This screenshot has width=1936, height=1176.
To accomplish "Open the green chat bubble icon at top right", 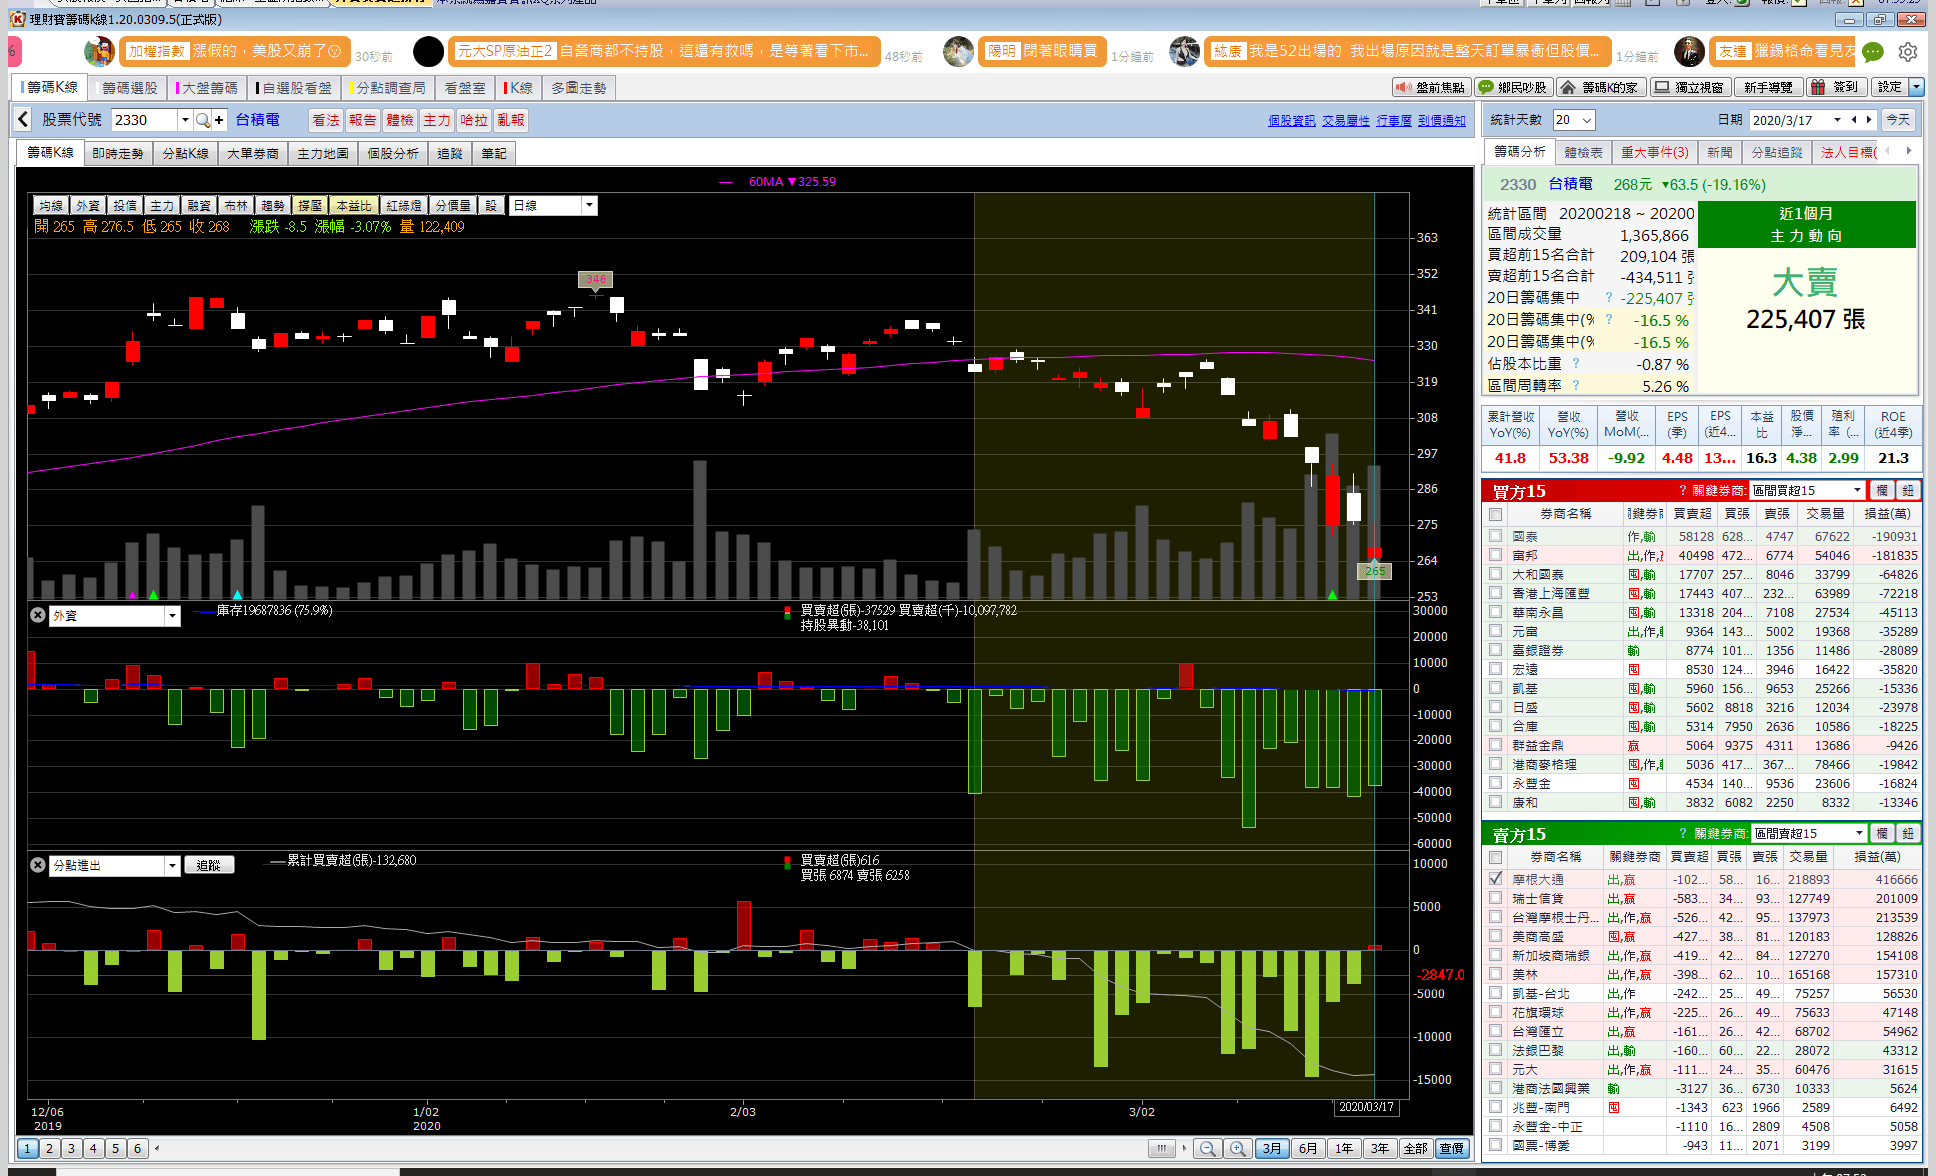I will (x=1873, y=52).
